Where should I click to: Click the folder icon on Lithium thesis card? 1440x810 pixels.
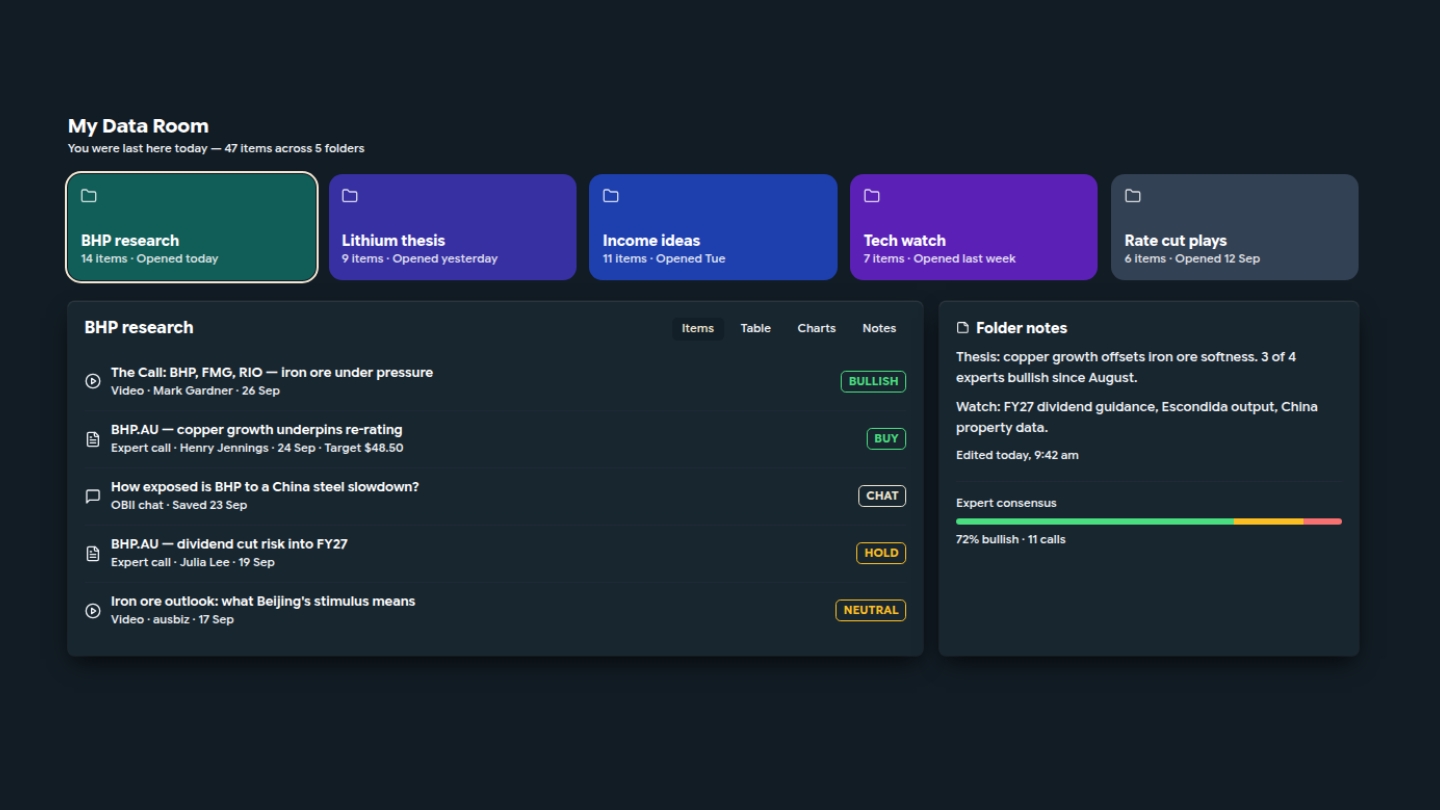point(350,196)
